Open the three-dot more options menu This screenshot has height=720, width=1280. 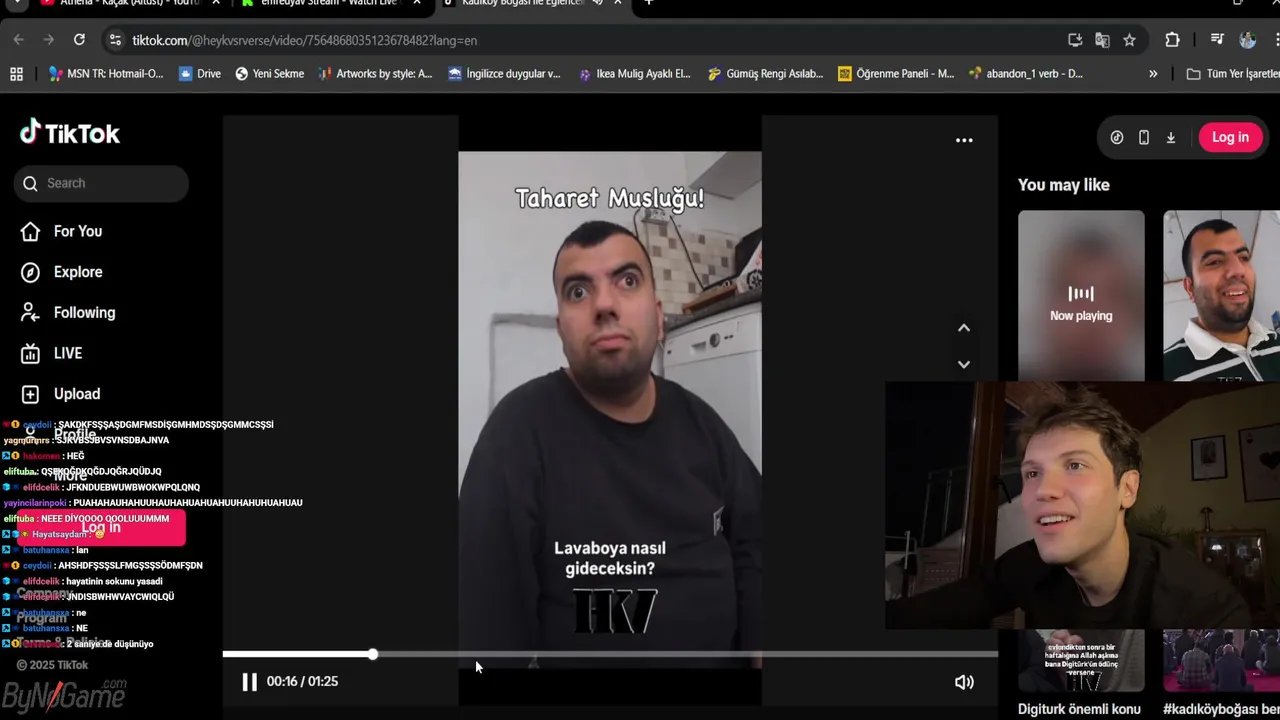point(964,140)
